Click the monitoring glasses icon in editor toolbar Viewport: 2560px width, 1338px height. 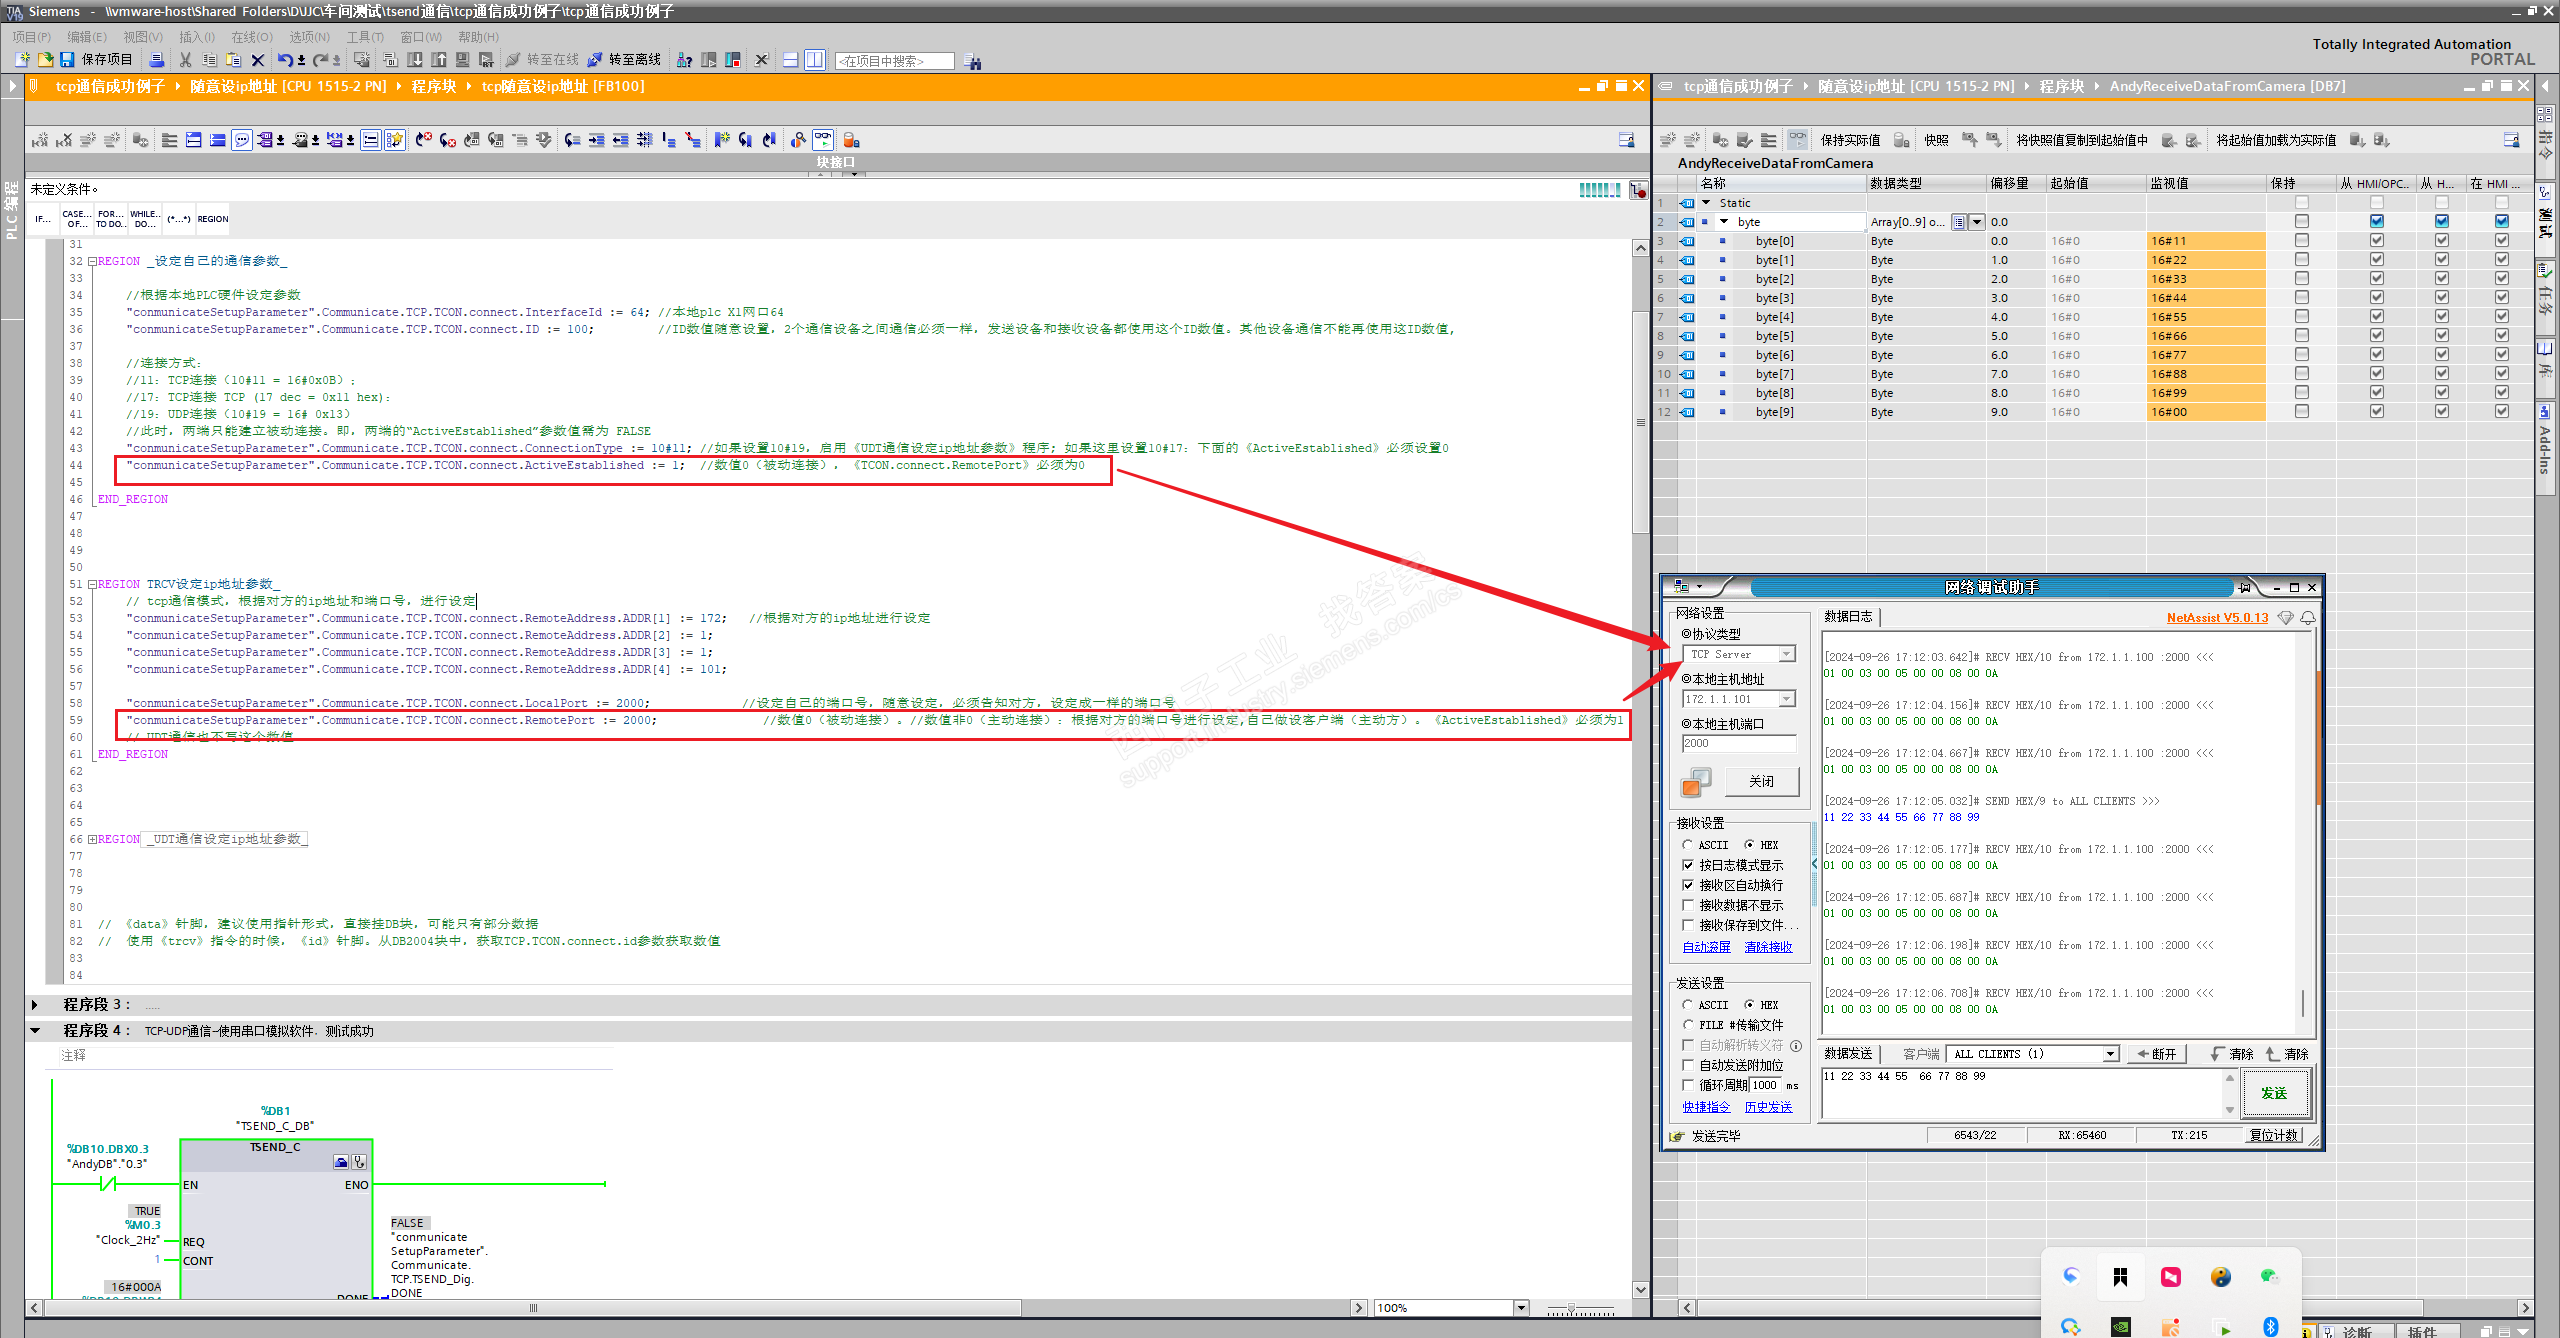coord(823,140)
